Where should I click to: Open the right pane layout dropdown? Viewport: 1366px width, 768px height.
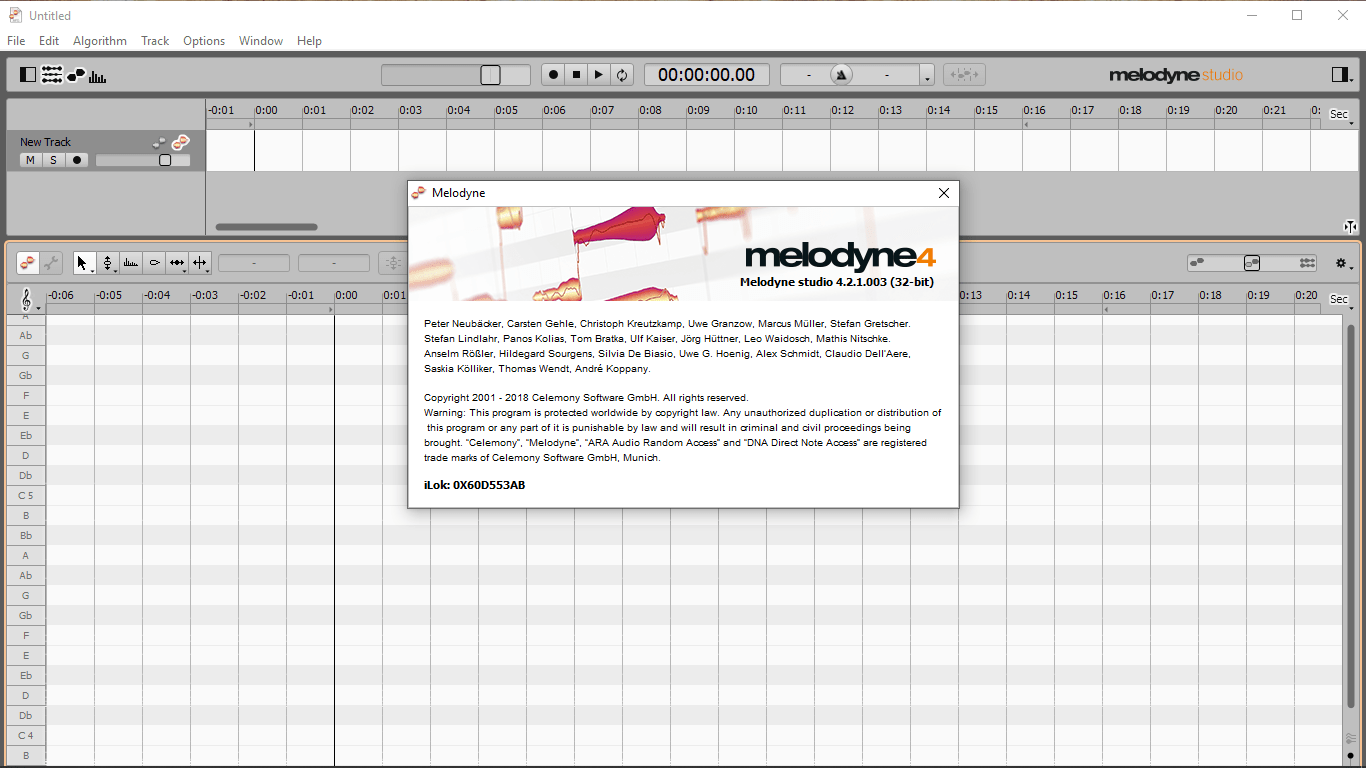pyautogui.click(x=1341, y=75)
